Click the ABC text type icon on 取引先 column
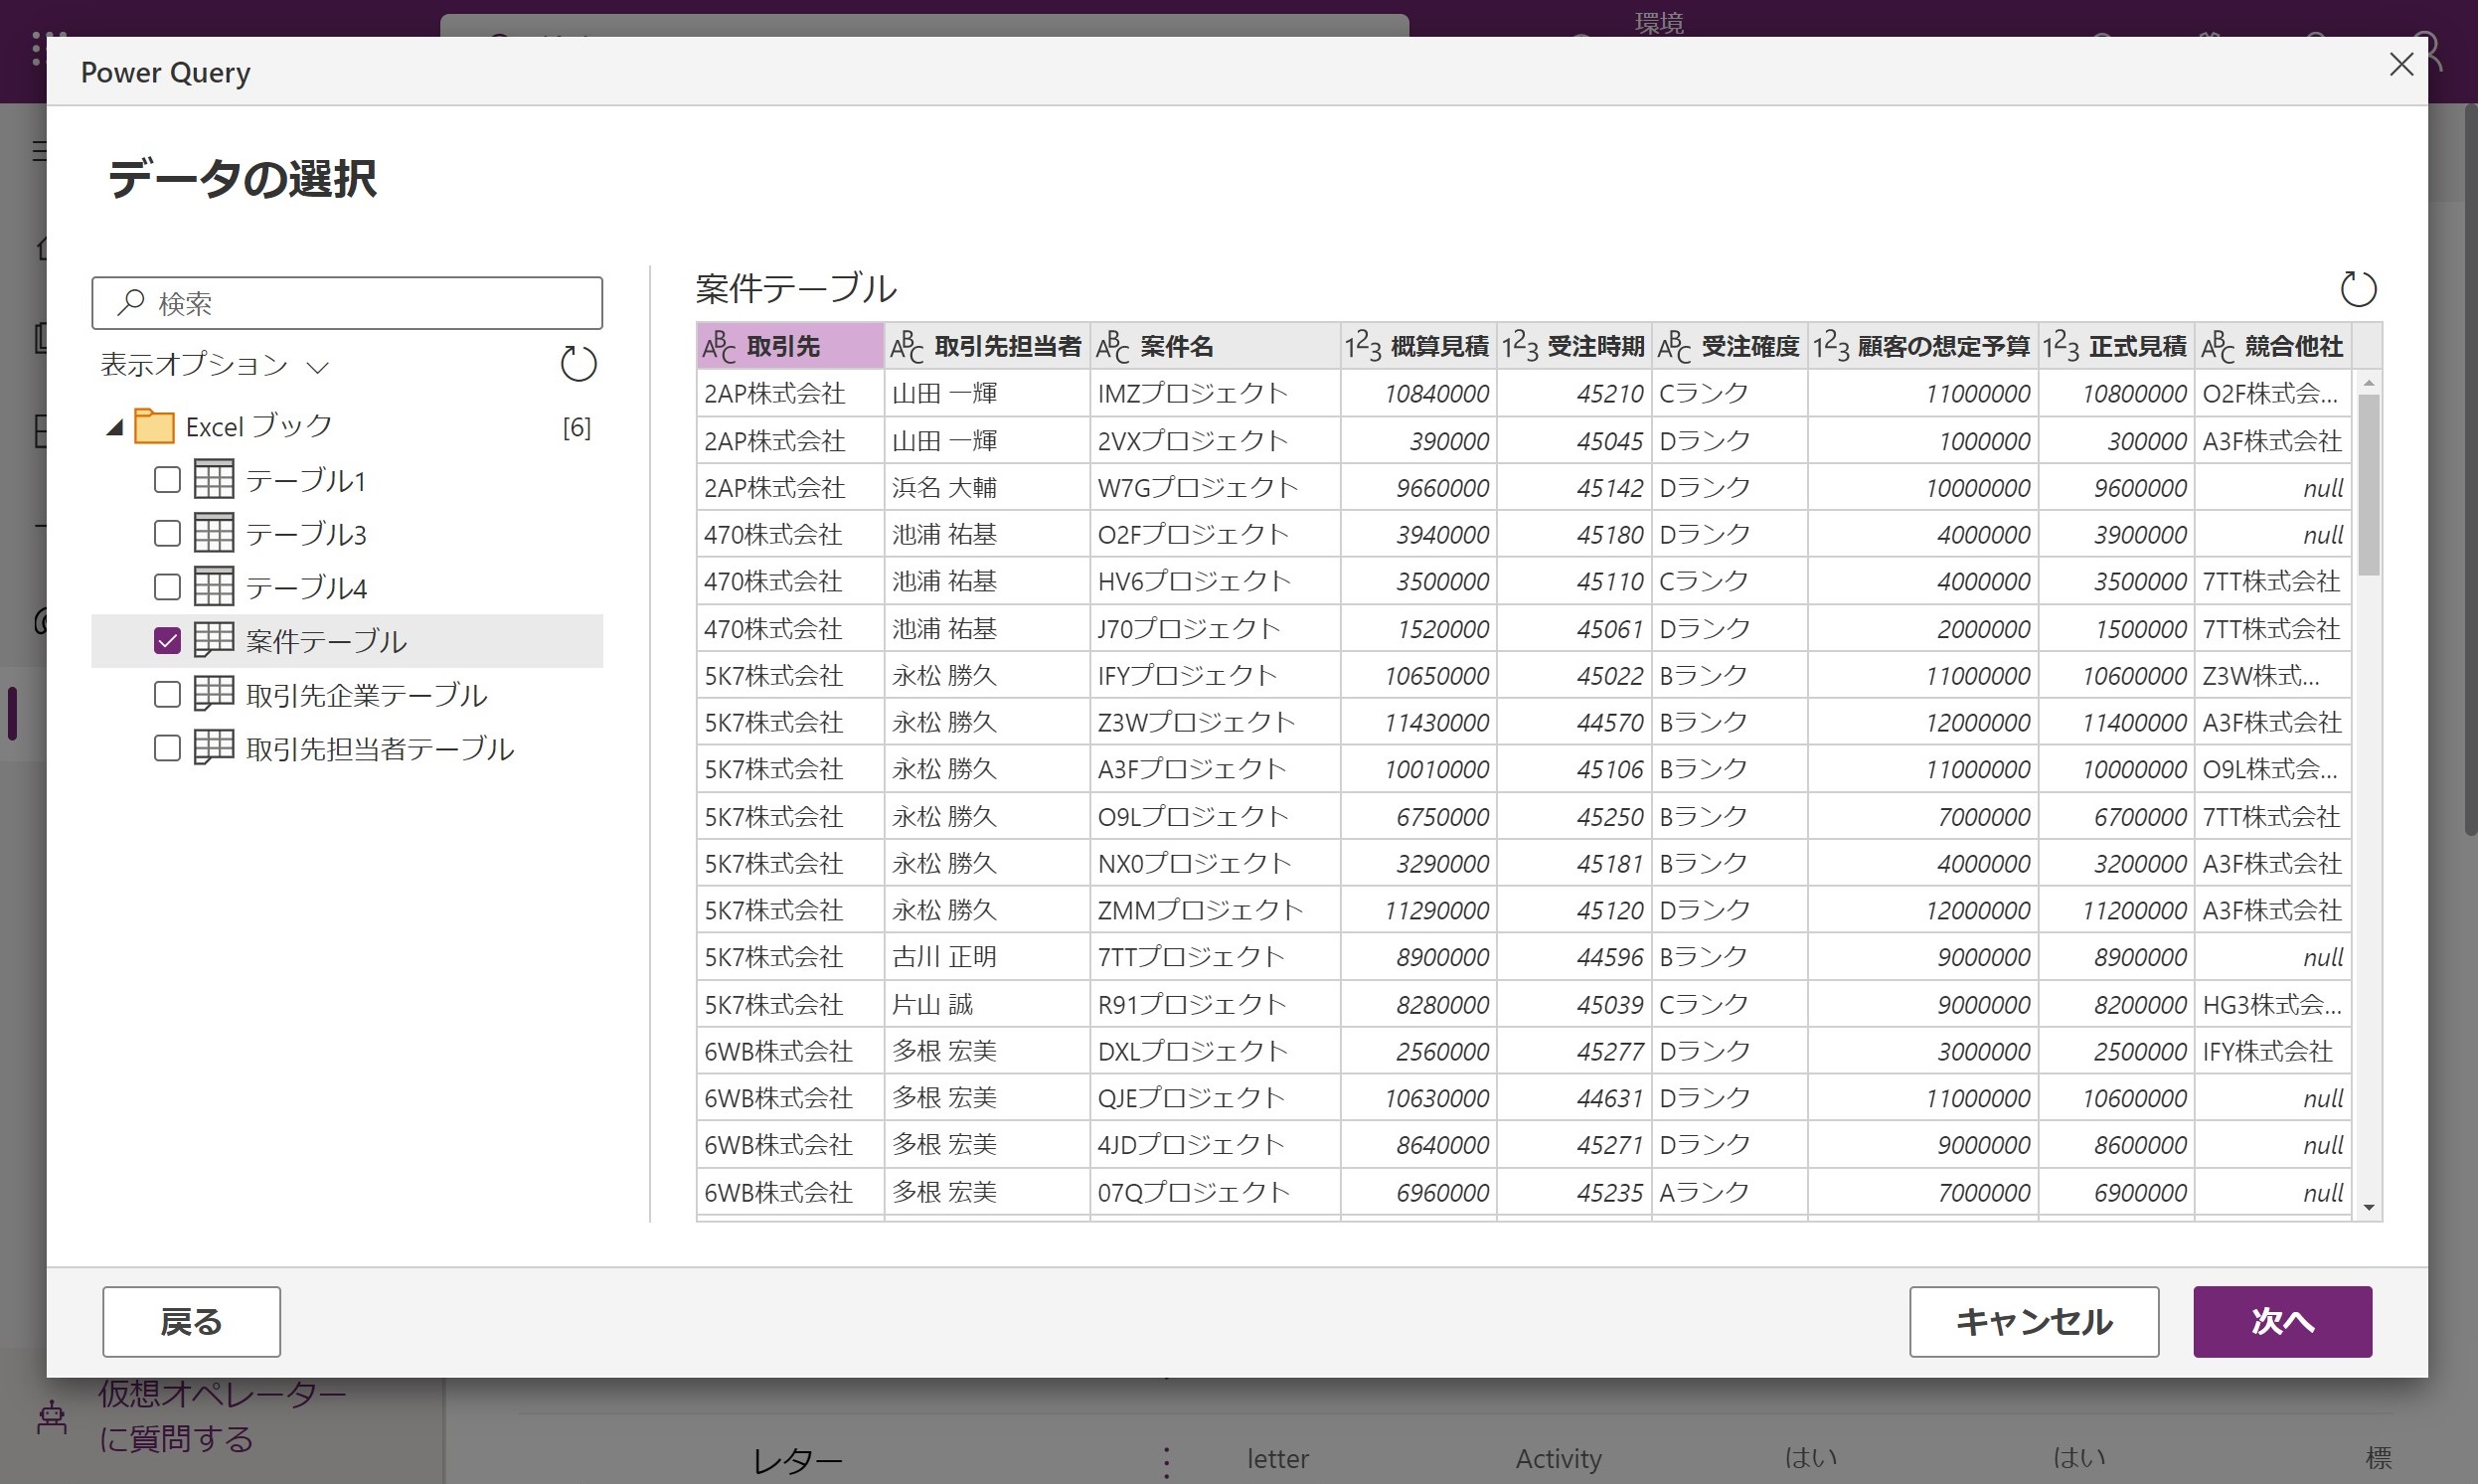 [x=719, y=345]
